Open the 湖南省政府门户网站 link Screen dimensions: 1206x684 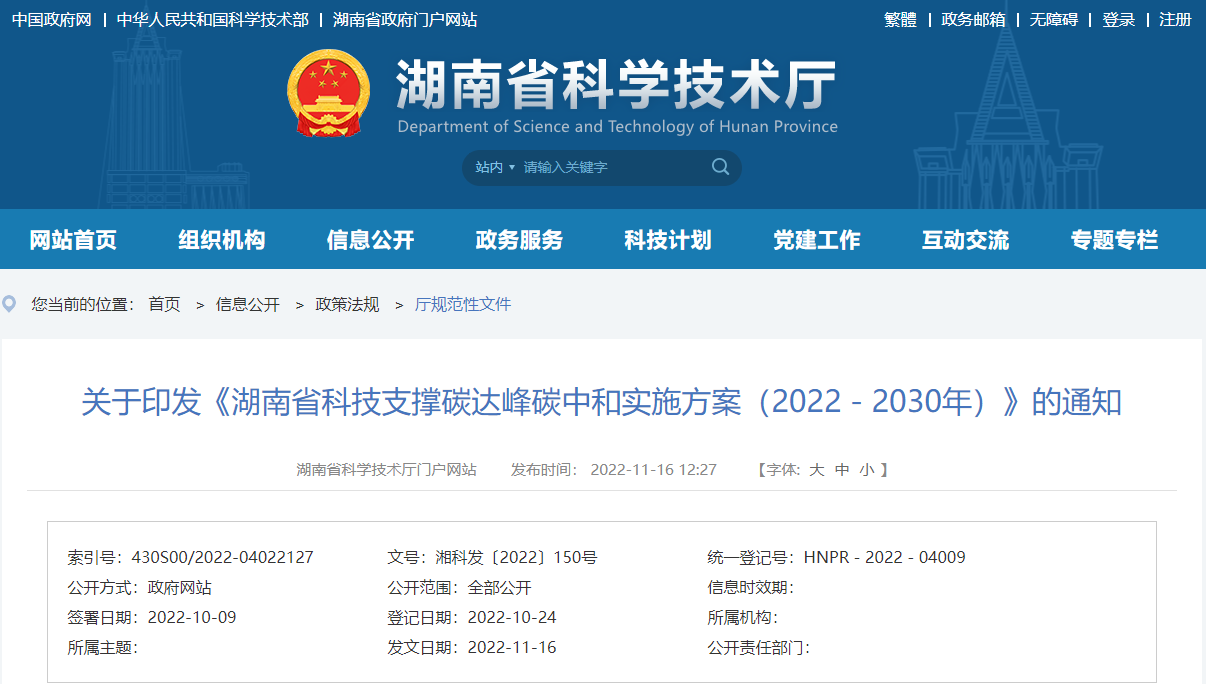pos(405,19)
